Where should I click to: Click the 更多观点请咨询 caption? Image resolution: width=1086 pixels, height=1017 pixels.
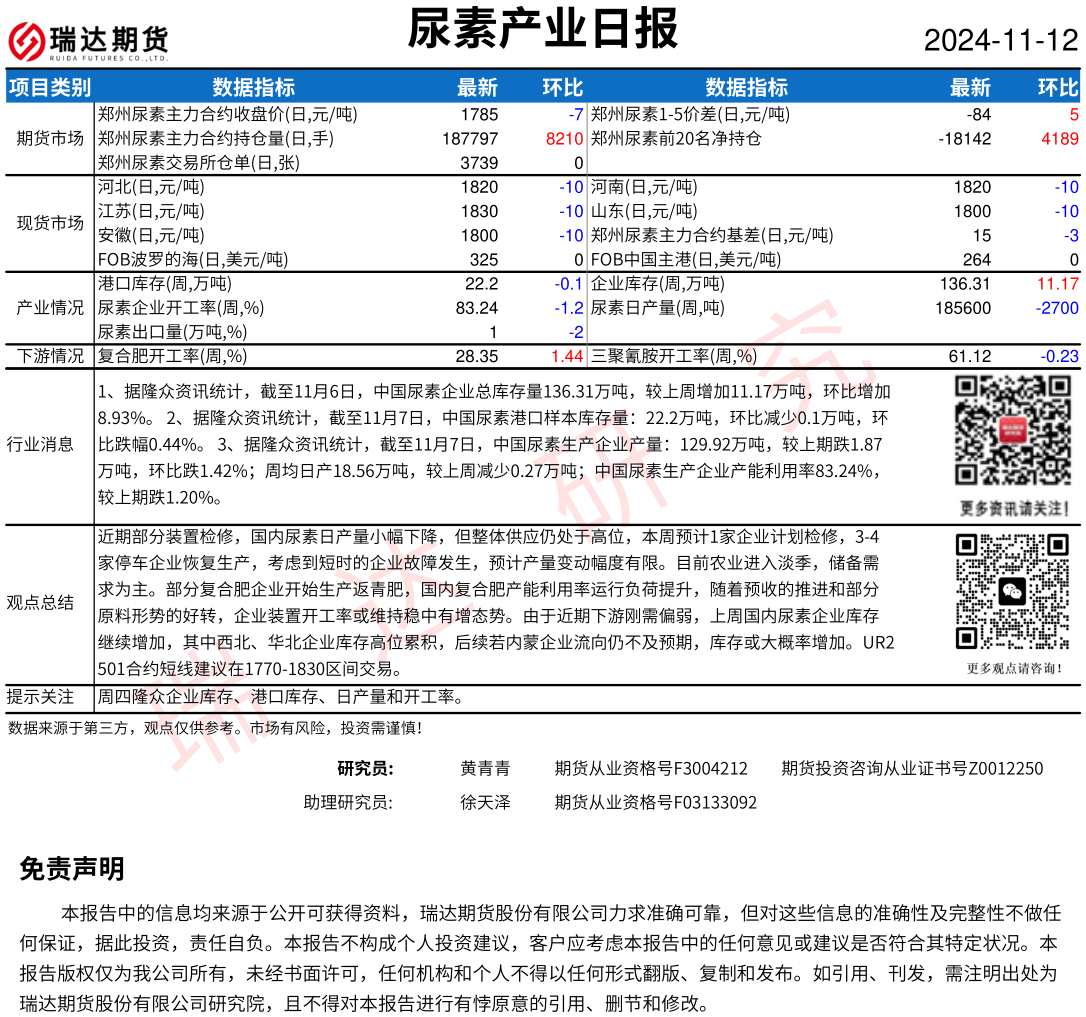coord(1014,668)
